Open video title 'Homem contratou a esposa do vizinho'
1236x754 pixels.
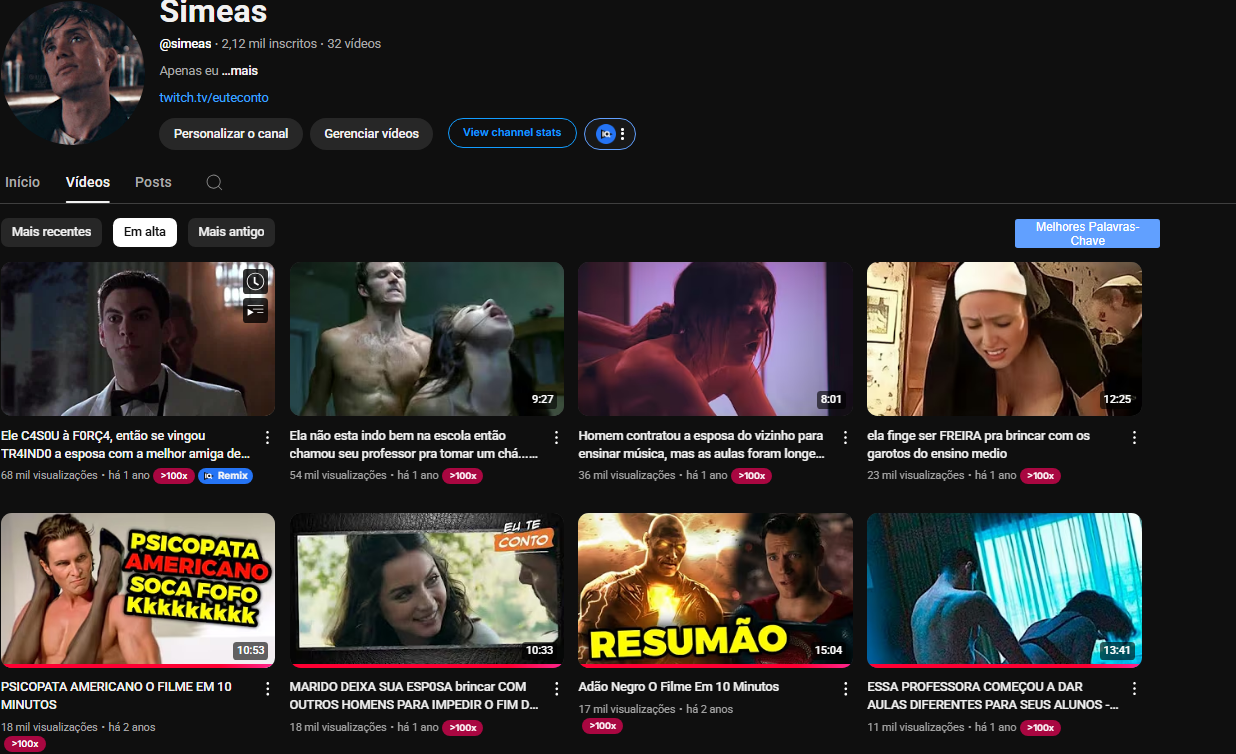701,445
